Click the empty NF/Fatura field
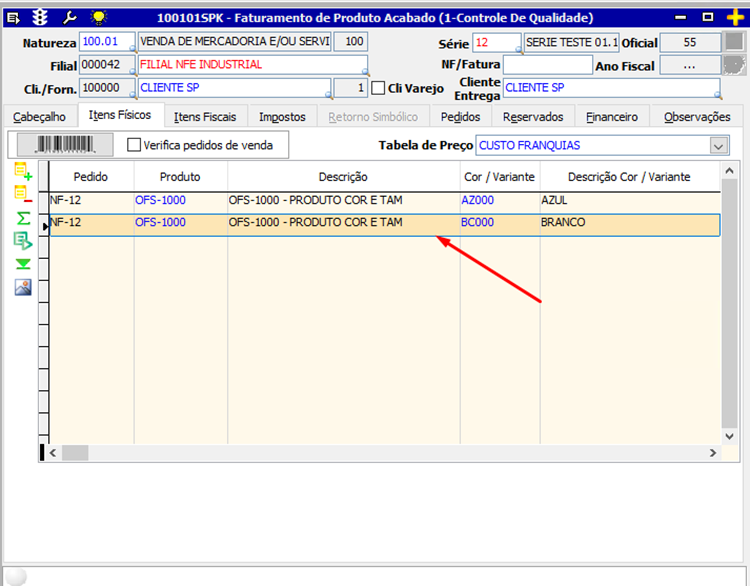The image size is (750, 586). 548,65
